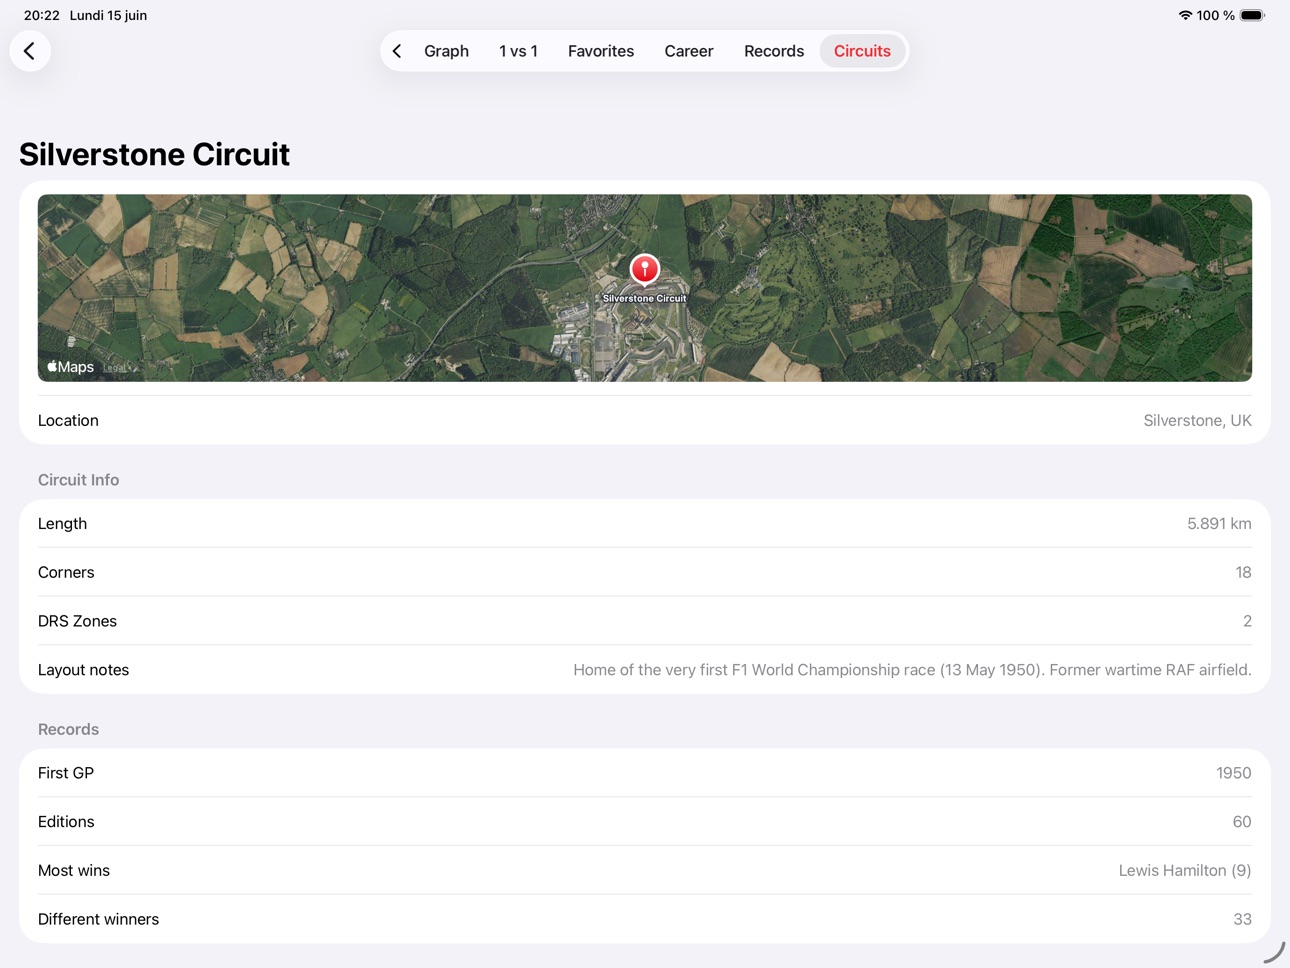
Task: Select the Most wins row label
Action: tap(74, 871)
